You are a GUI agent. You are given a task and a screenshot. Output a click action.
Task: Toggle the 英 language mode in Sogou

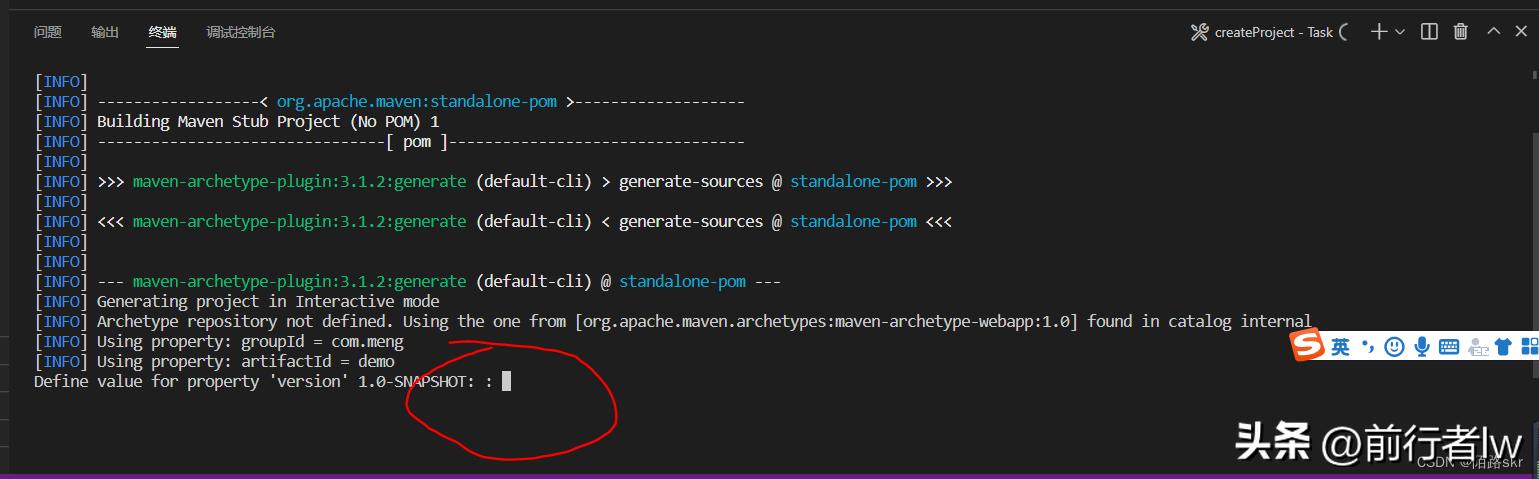[1340, 346]
